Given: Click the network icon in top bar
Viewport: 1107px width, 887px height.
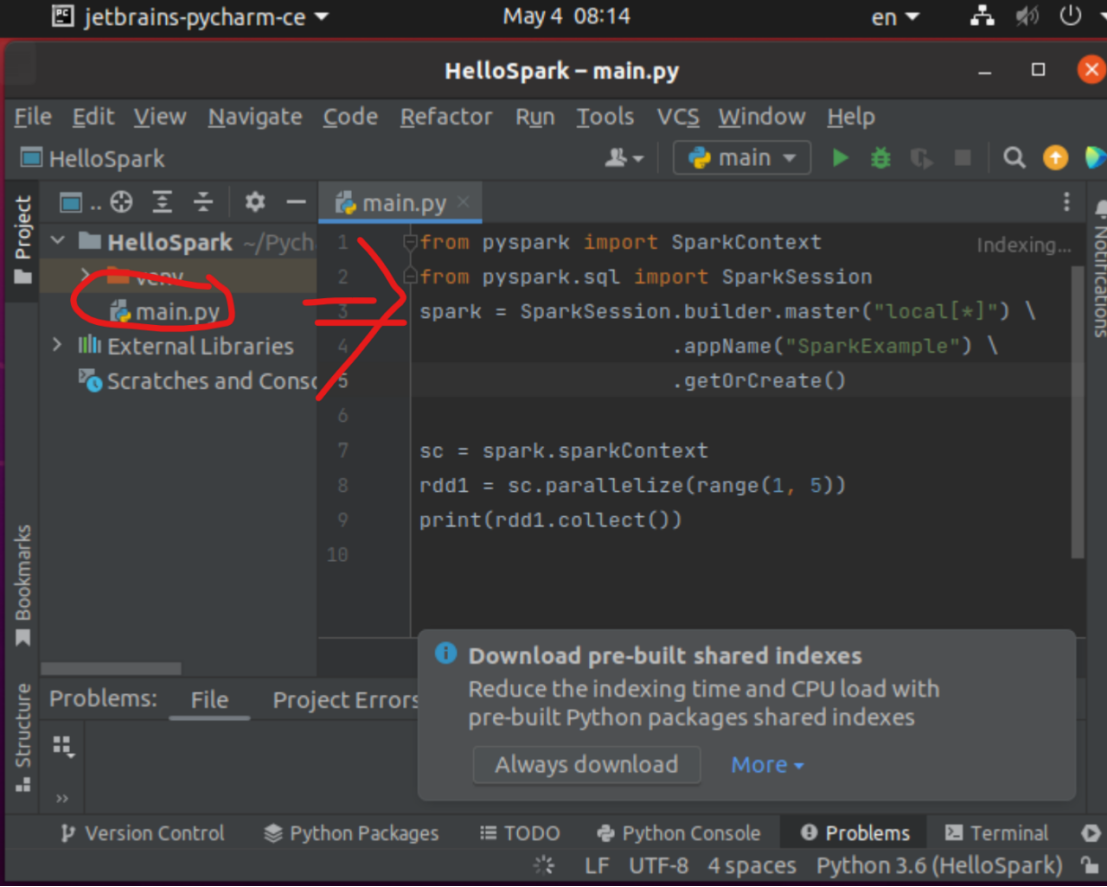Looking at the screenshot, I should (982, 16).
